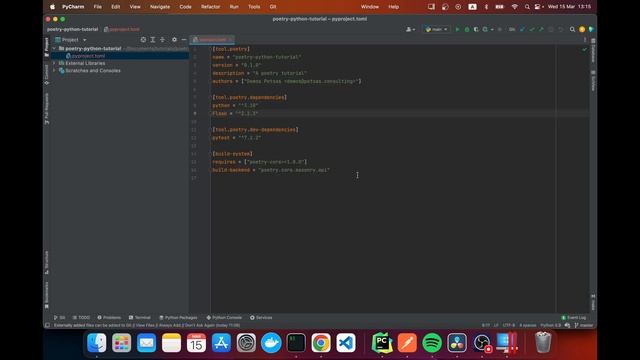Viewport: 640px width, 360px height.
Task: Open the Project view type dropdown
Action: click(x=71, y=40)
